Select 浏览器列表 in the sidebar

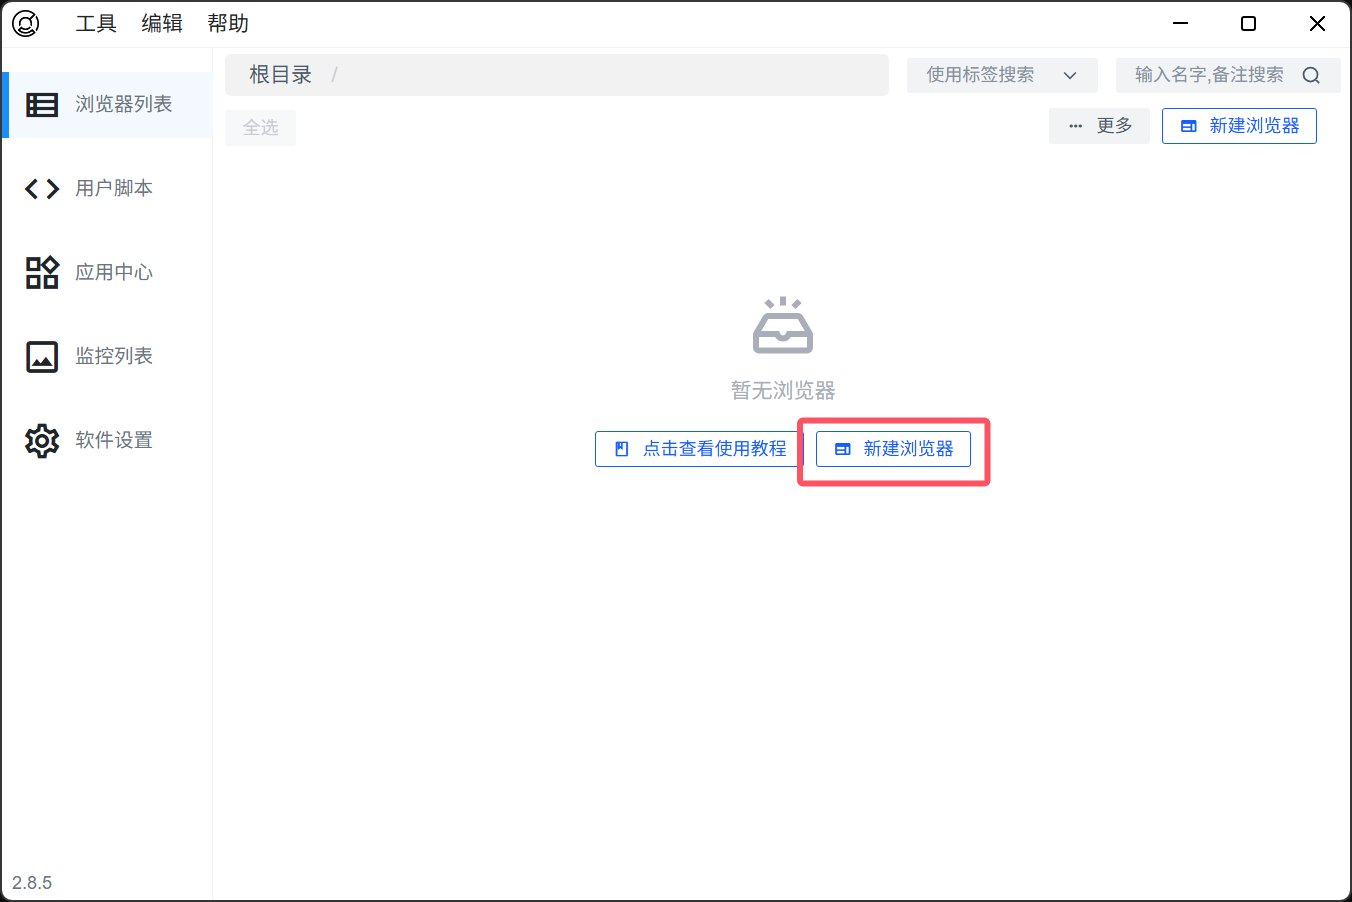coord(107,104)
